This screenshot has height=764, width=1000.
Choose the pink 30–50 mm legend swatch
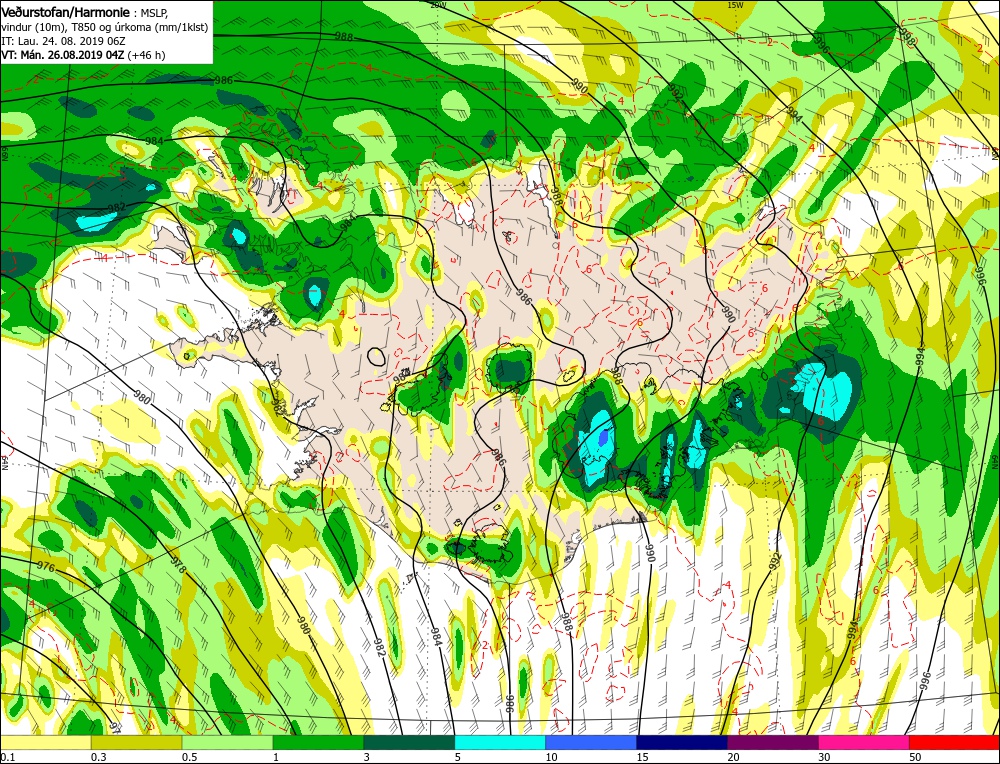click(x=864, y=742)
